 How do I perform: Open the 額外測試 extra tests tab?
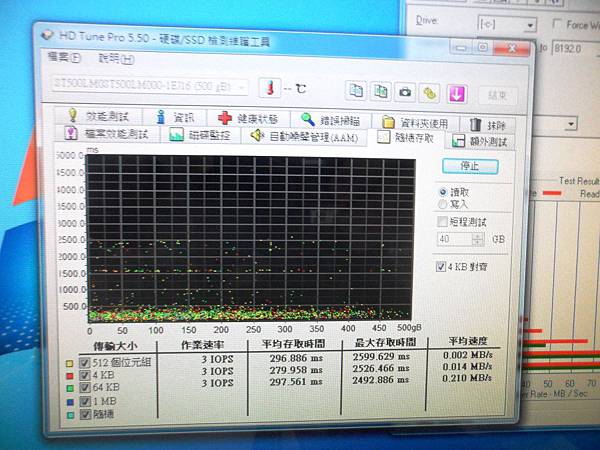(480, 141)
